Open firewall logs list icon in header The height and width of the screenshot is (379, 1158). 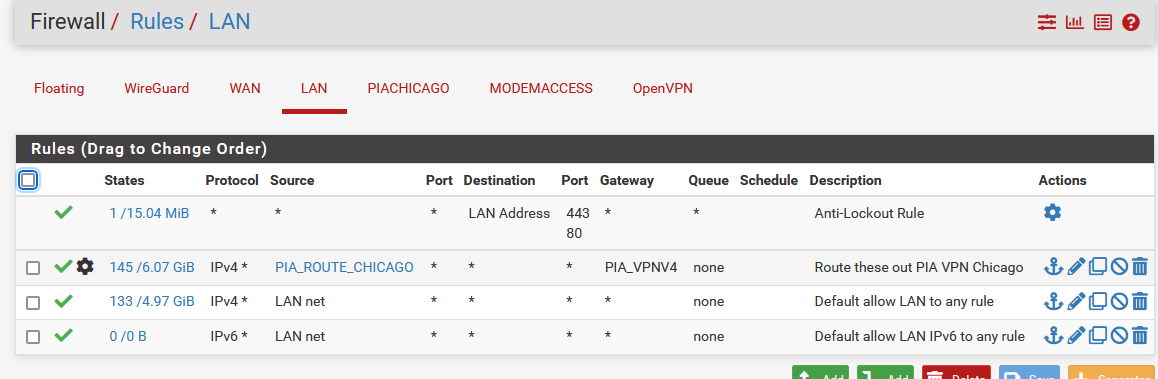coord(1103,22)
